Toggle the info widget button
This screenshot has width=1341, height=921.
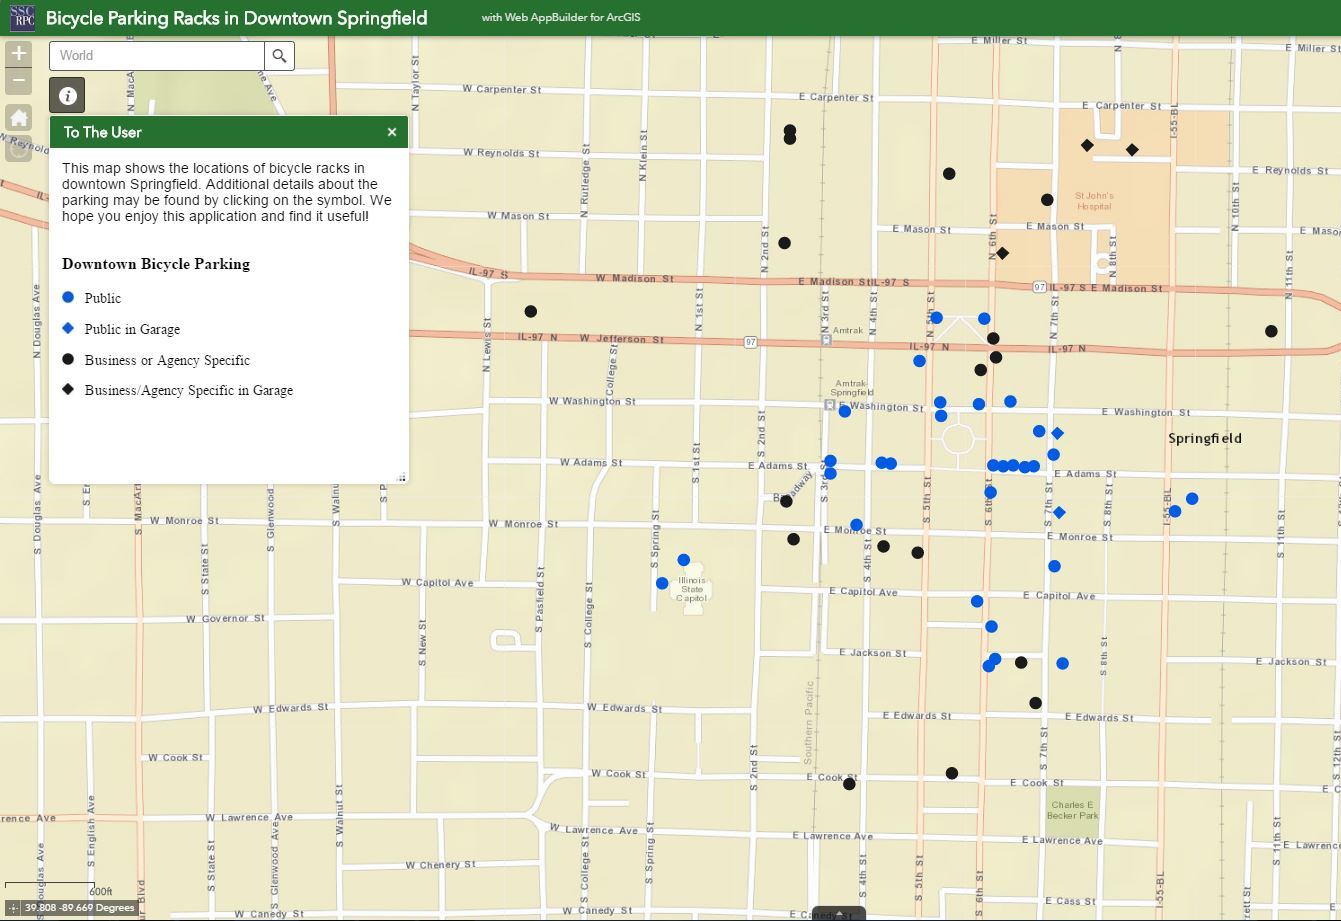coord(67,95)
